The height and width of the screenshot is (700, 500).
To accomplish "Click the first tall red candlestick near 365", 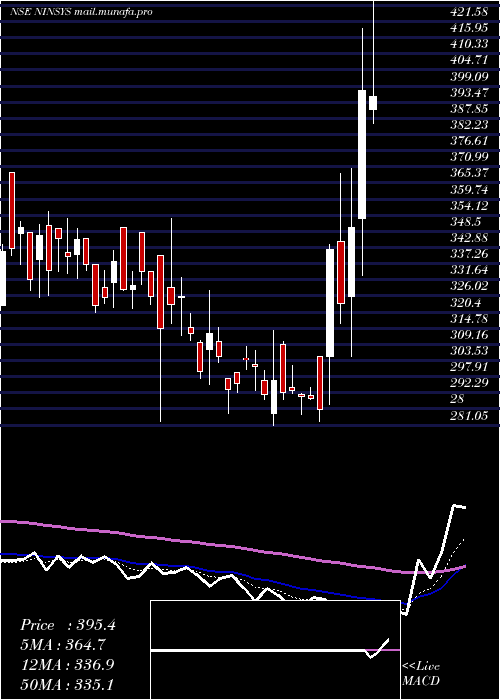I will point(12,210).
